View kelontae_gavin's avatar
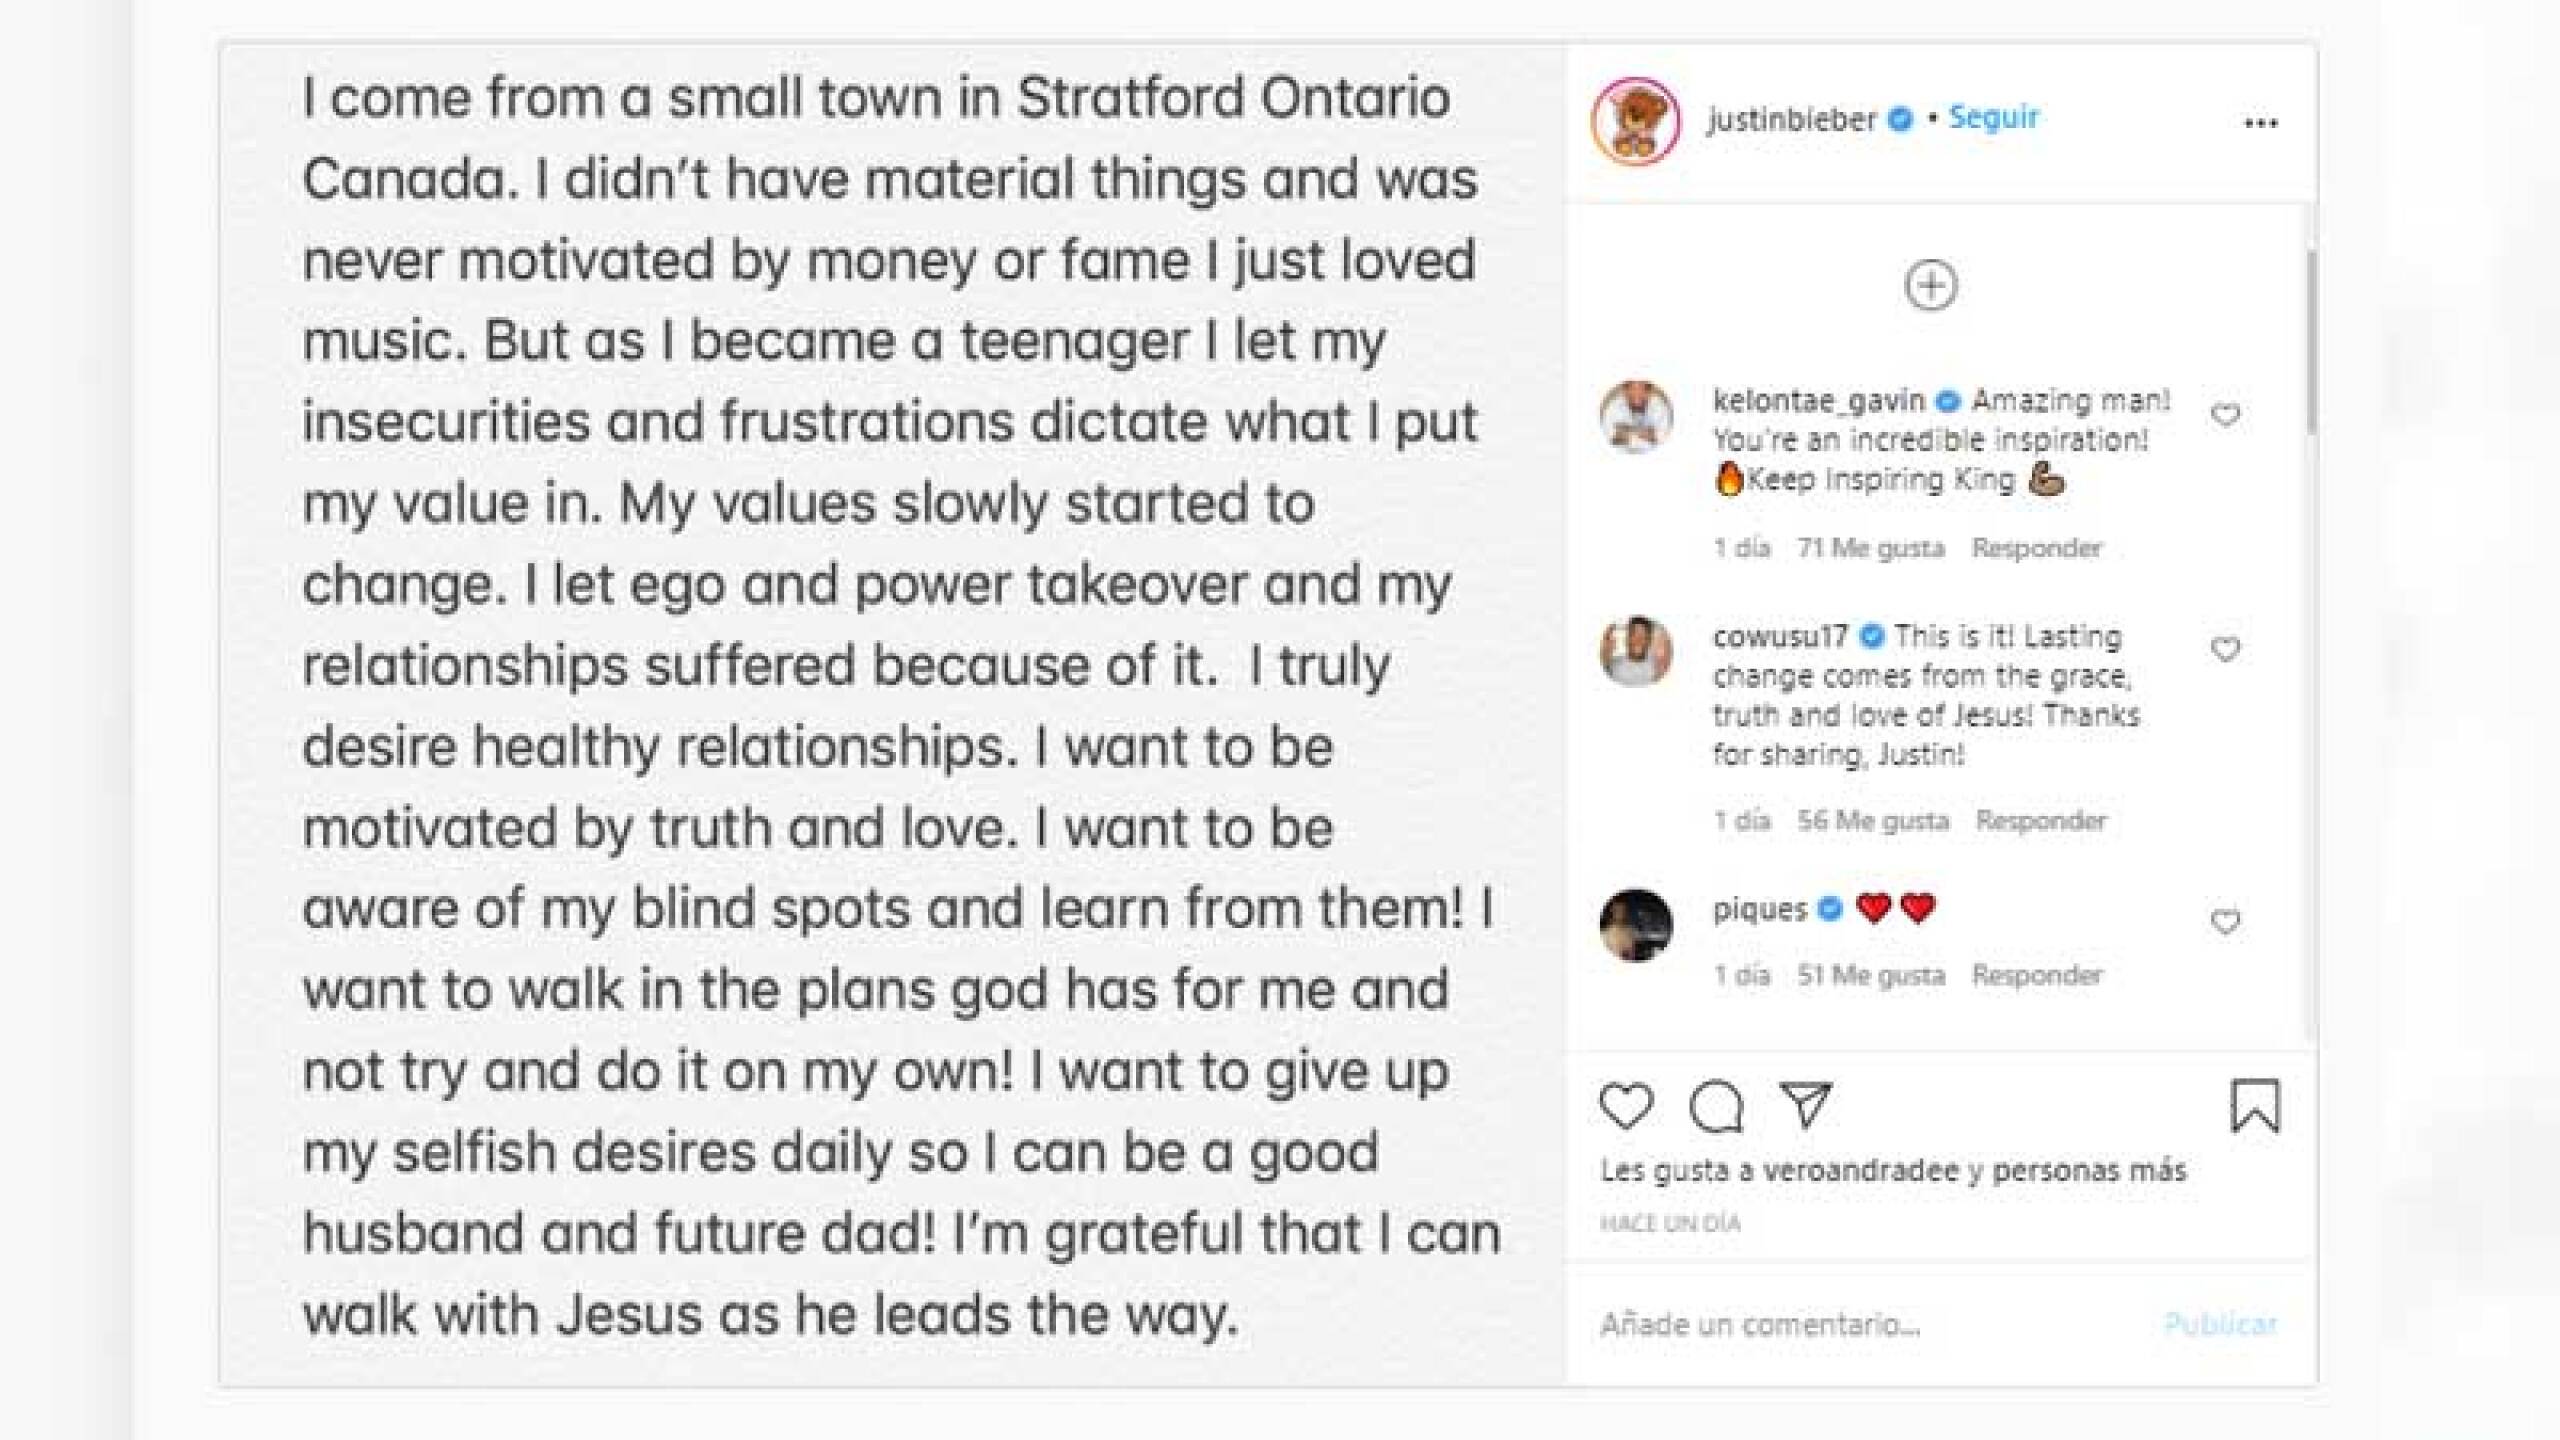The width and height of the screenshot is (2560, 1440). pyautogui.click(x=1636, y=416)
